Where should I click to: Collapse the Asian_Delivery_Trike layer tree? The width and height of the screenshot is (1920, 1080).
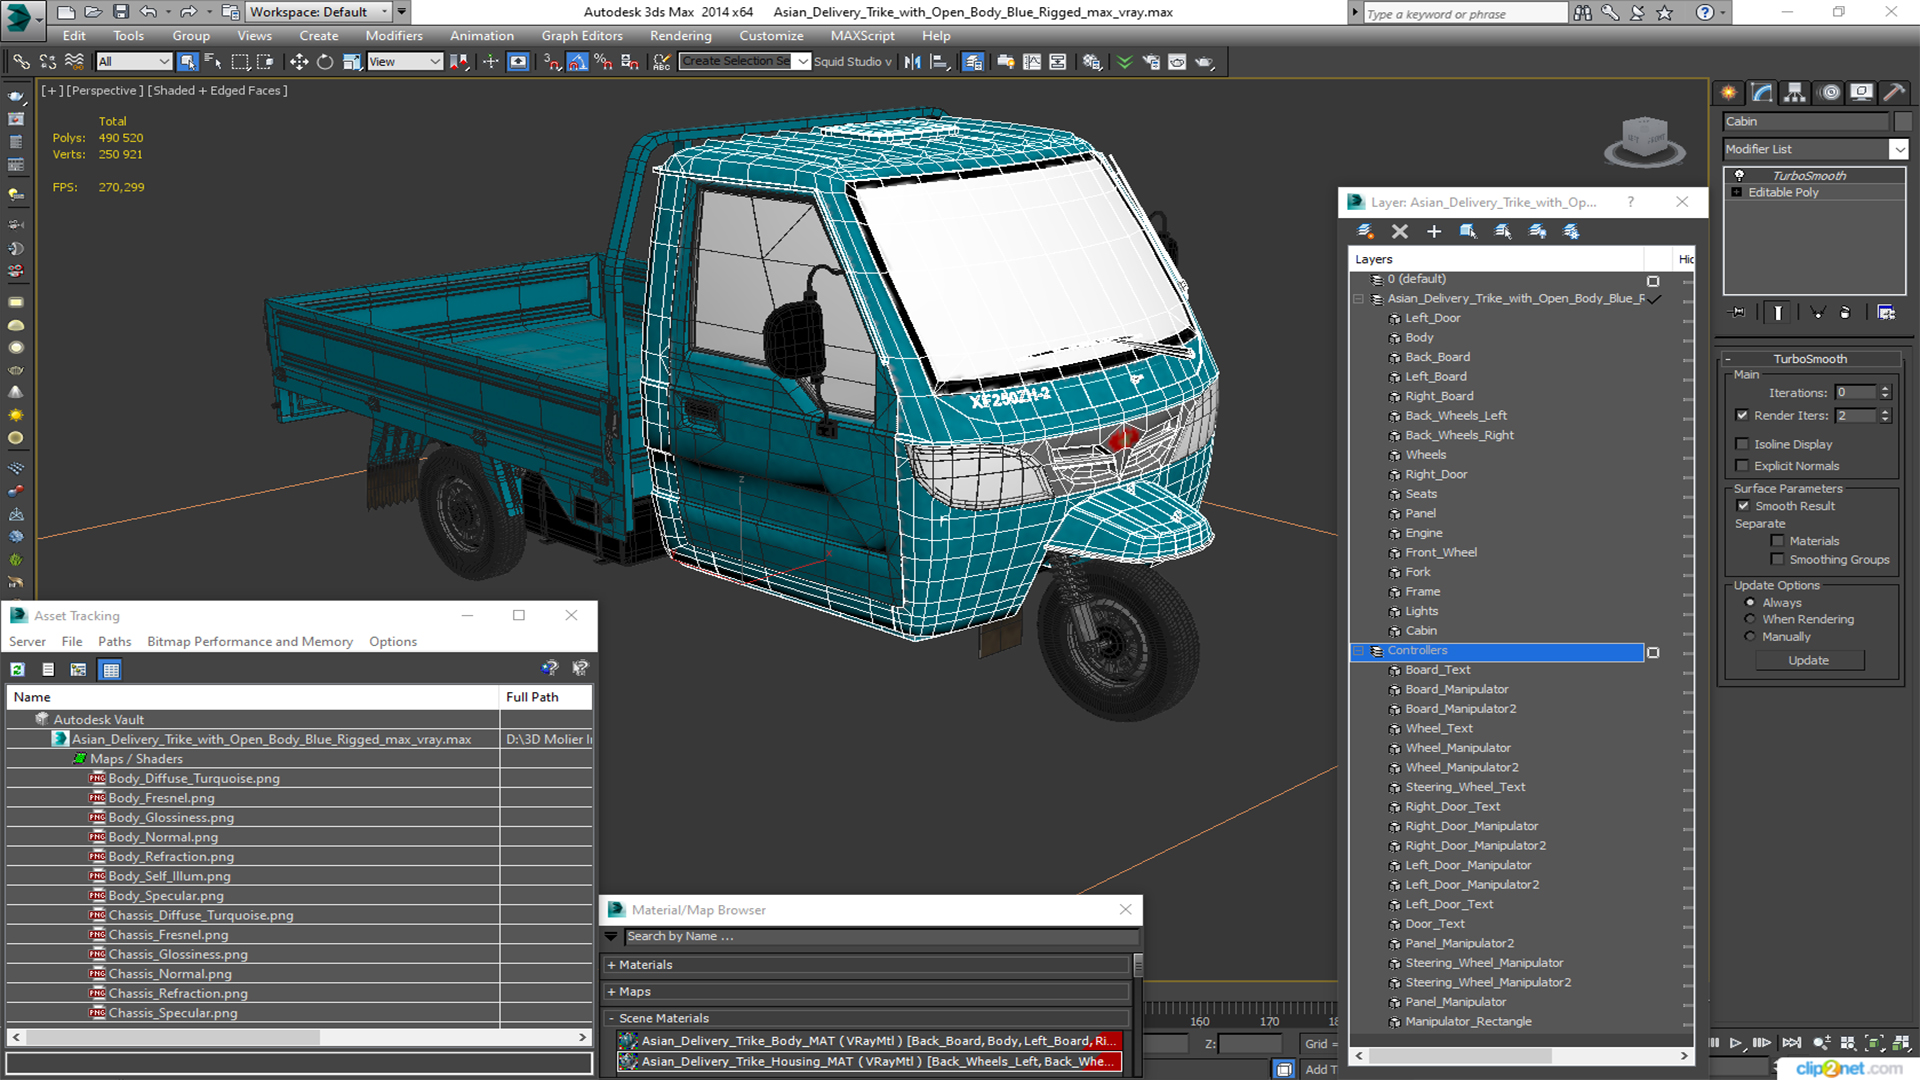click(x=1358, y=299)
